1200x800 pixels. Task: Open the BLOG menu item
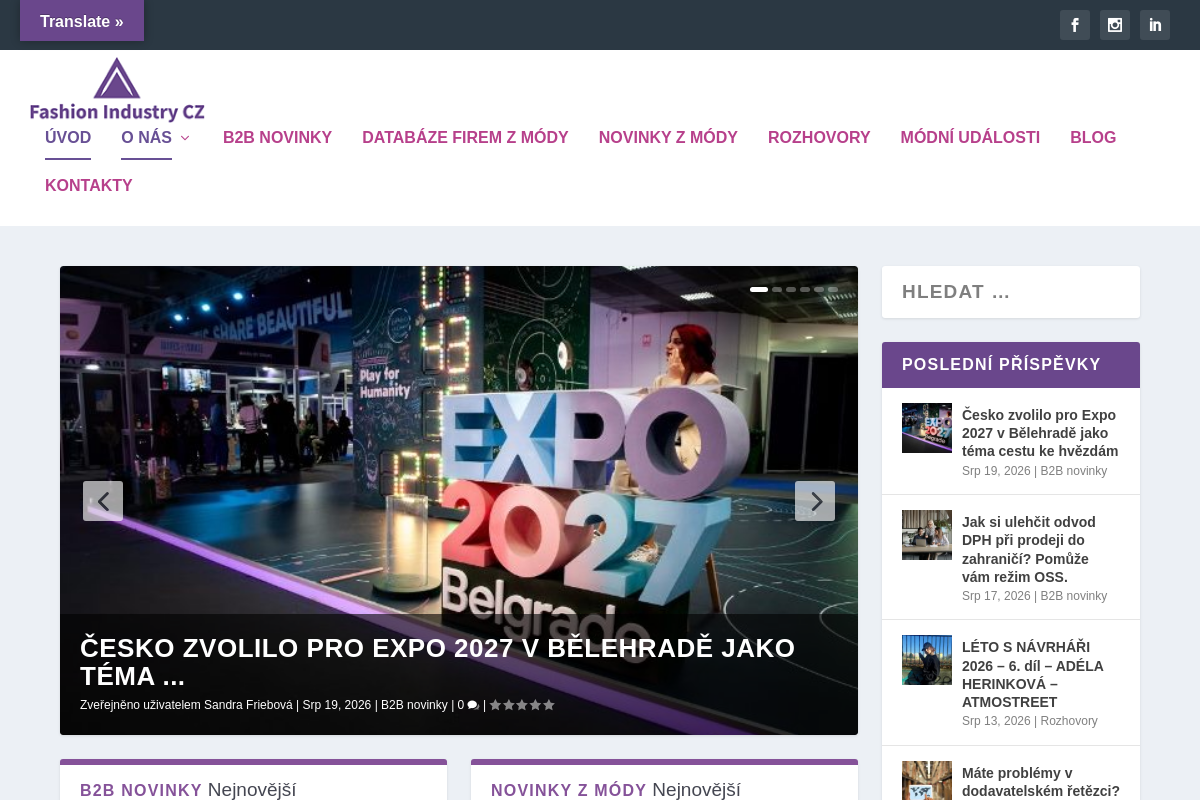tap(1093, 138)
